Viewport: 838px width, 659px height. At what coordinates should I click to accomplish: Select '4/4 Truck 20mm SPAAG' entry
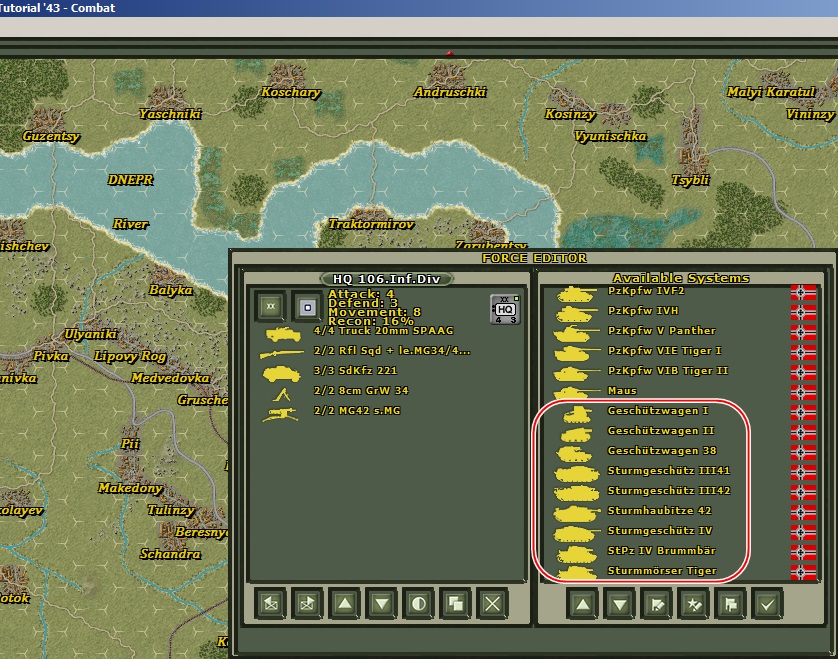(x=384, y=331)
